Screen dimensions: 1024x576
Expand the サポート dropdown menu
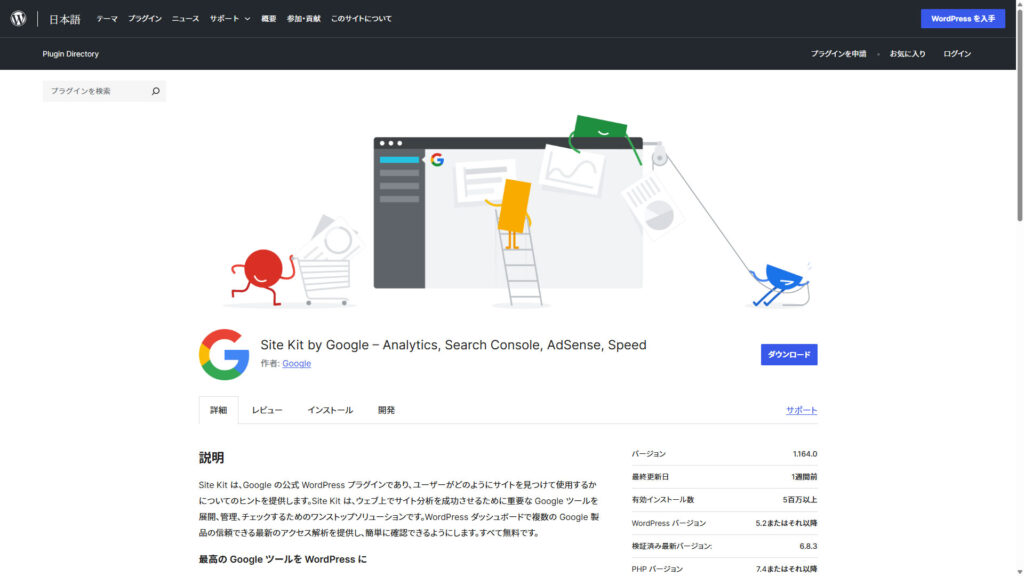230,19
